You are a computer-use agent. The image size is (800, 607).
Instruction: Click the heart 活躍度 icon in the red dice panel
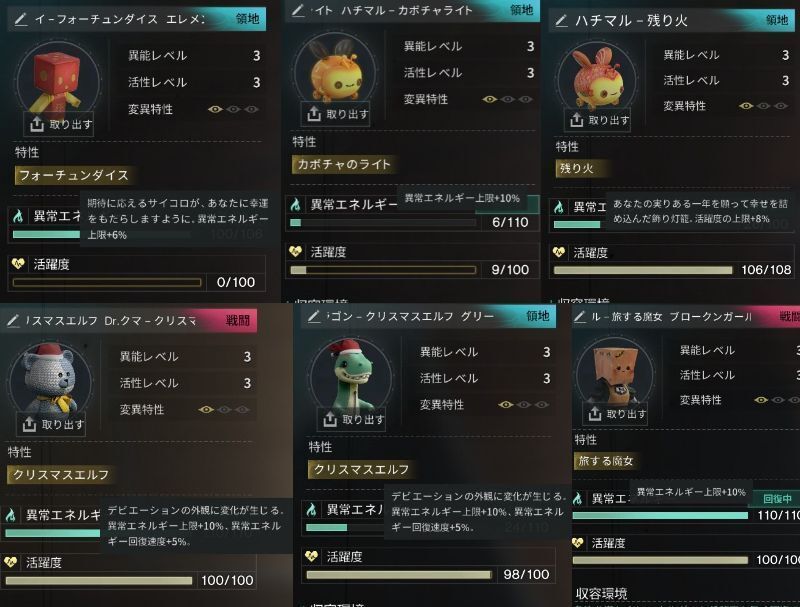18,264
